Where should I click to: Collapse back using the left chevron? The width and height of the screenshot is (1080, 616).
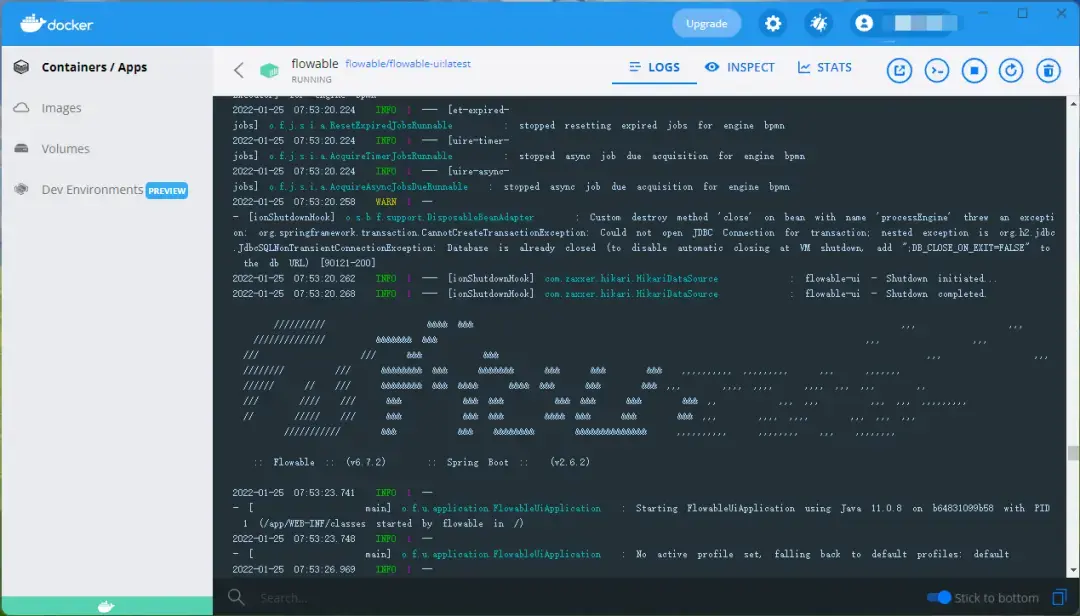pyautogui.click(x=240, y=70)
